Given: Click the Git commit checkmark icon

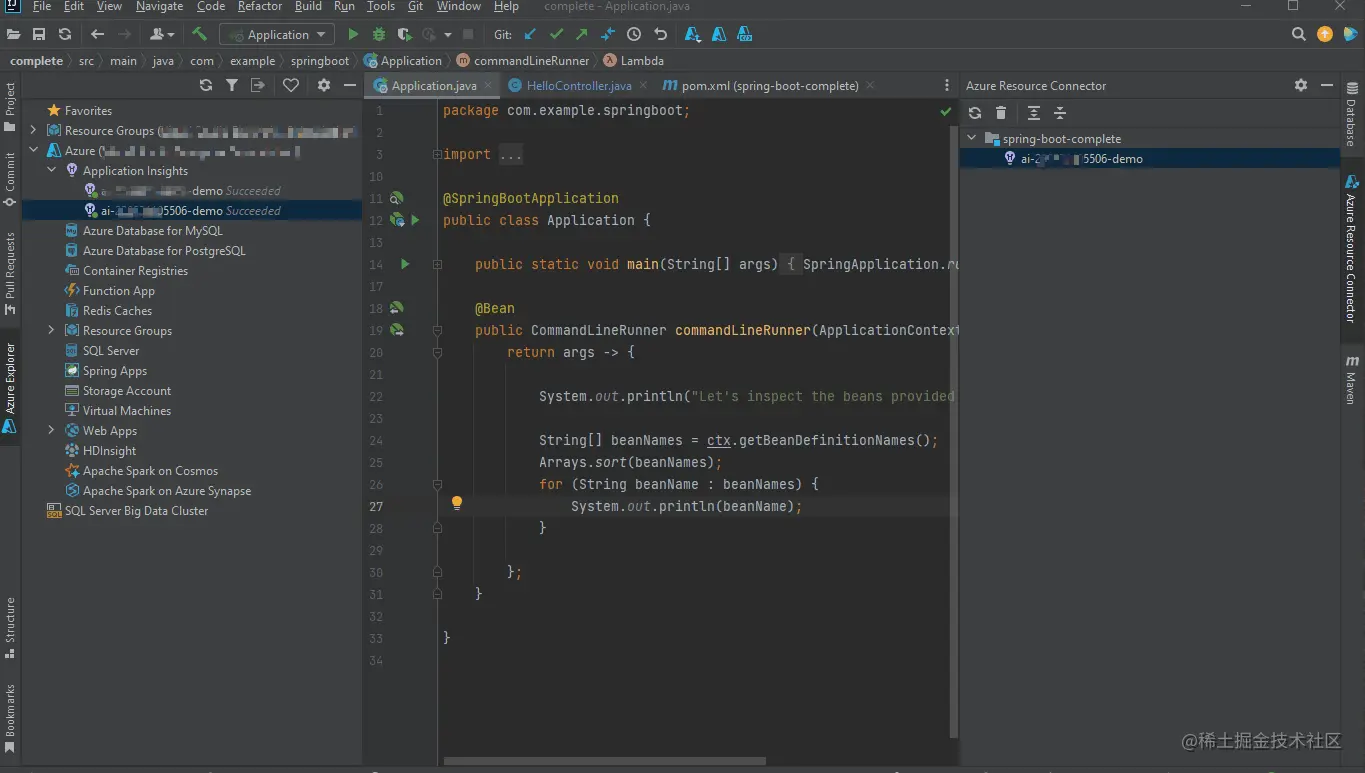Looking at the screenshot, I should coord(556,34).
